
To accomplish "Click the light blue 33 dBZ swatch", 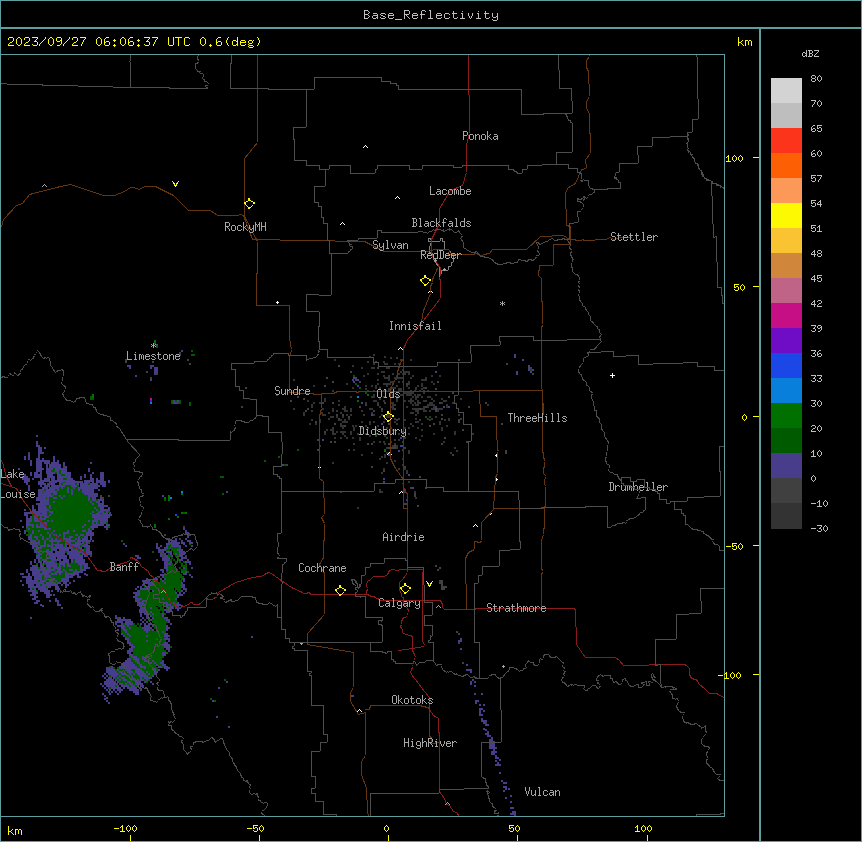I will (786, 391).
